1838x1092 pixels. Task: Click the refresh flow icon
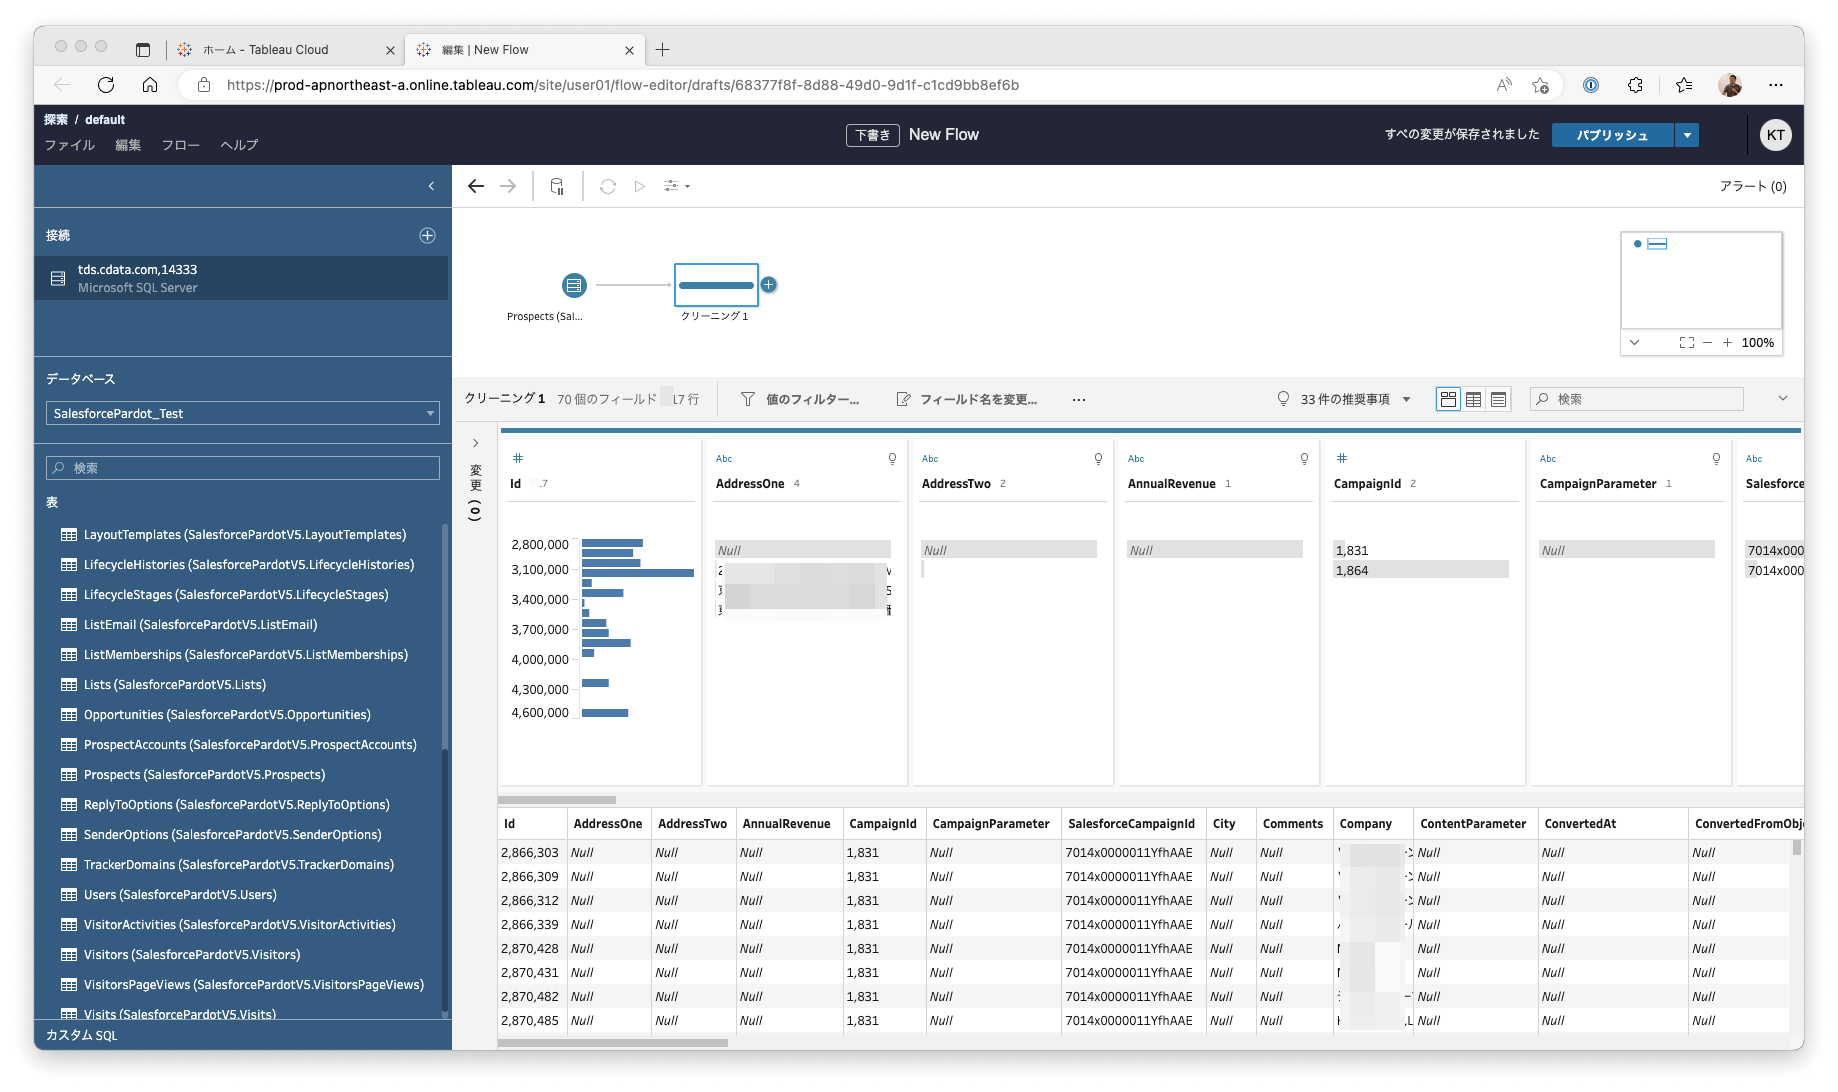608,186
